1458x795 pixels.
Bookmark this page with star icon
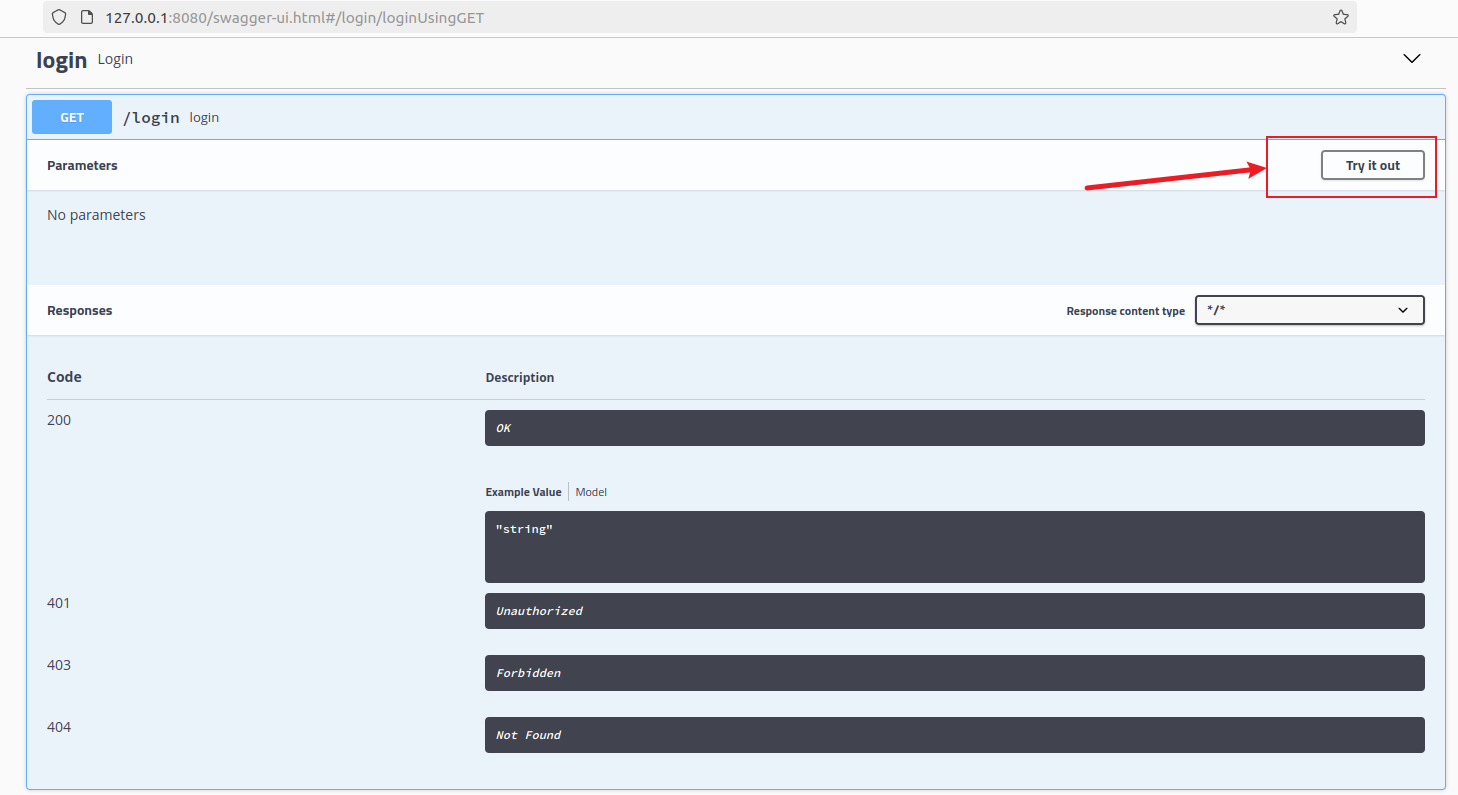pos(1341,17)
